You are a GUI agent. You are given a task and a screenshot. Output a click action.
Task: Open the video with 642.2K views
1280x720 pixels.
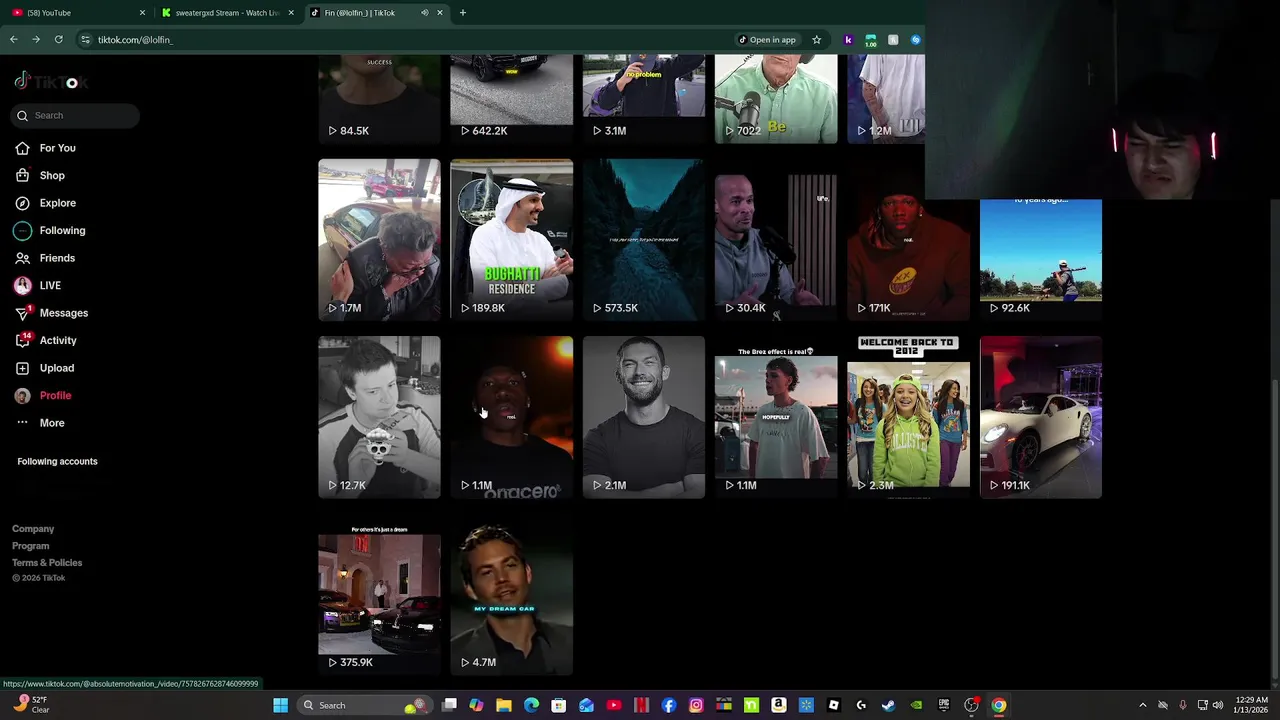pos(511,99)
